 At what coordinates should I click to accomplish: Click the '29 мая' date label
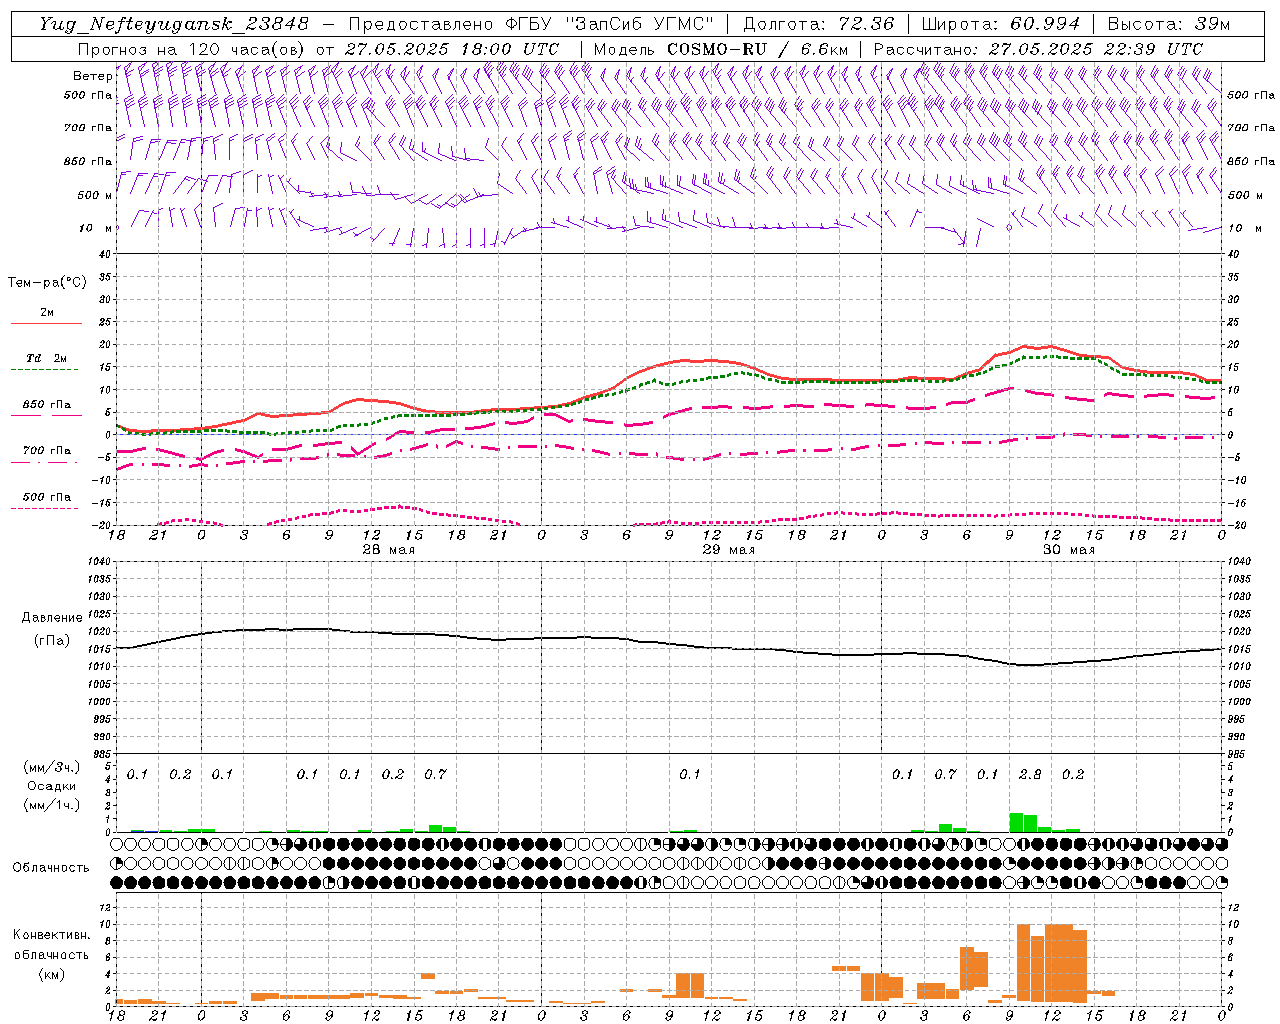(728, 550)
